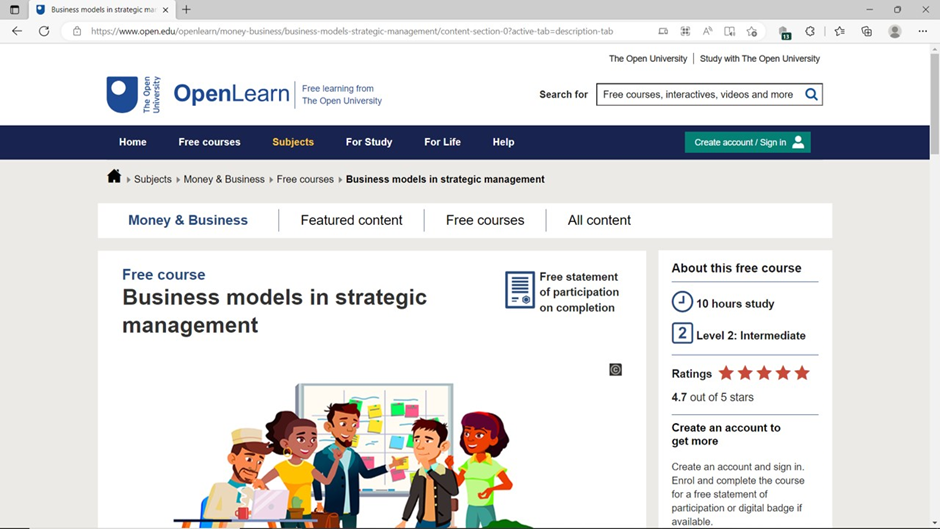The height and width of the screenshot is (529, 940).
Task: Close the Business models browser tab
Action: click(165, 10)
